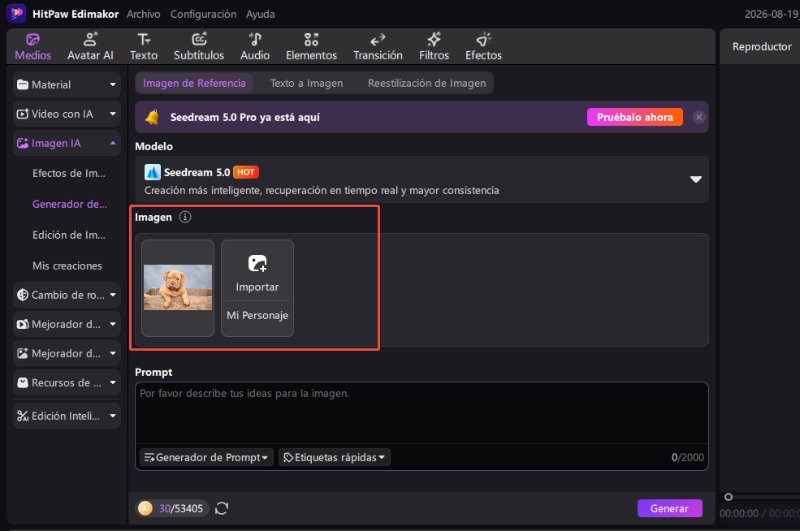
Task: Select the Efectos tool icon
Action: 483,39
